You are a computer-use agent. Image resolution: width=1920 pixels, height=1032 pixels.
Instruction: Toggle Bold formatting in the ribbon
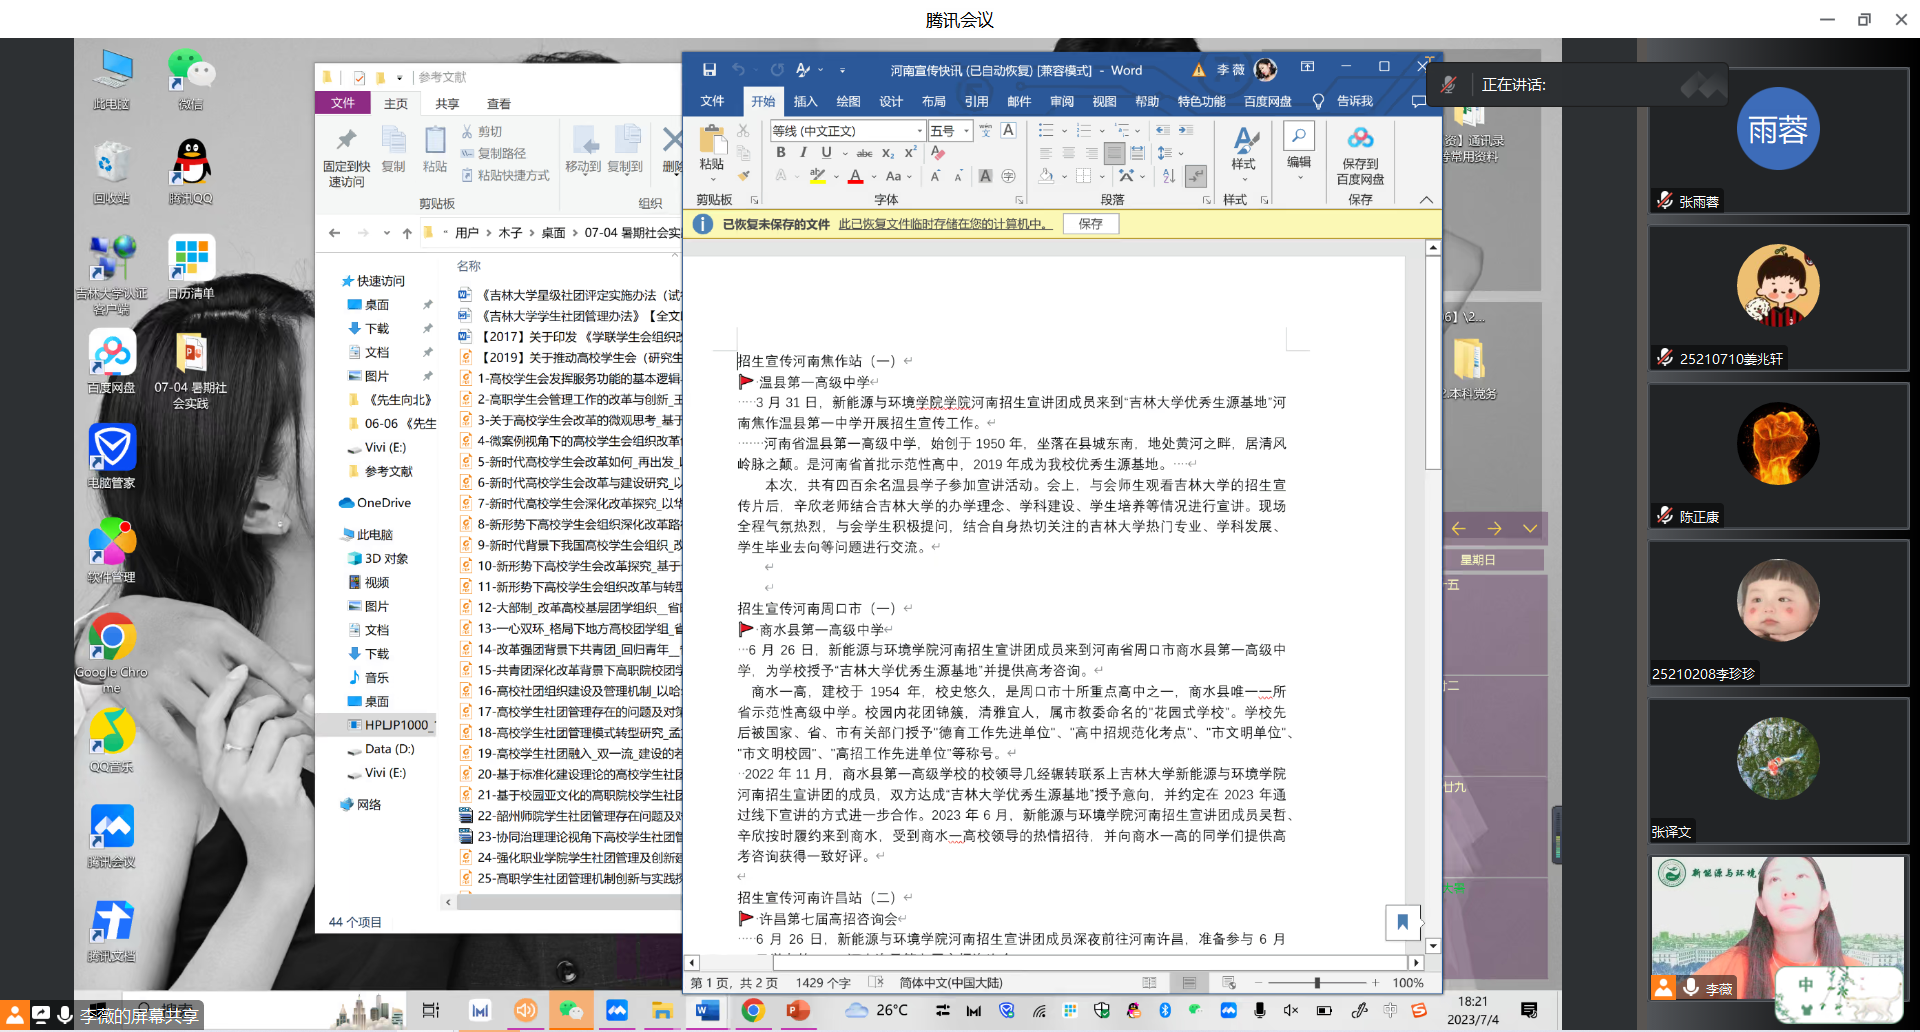tap(780, 153)
